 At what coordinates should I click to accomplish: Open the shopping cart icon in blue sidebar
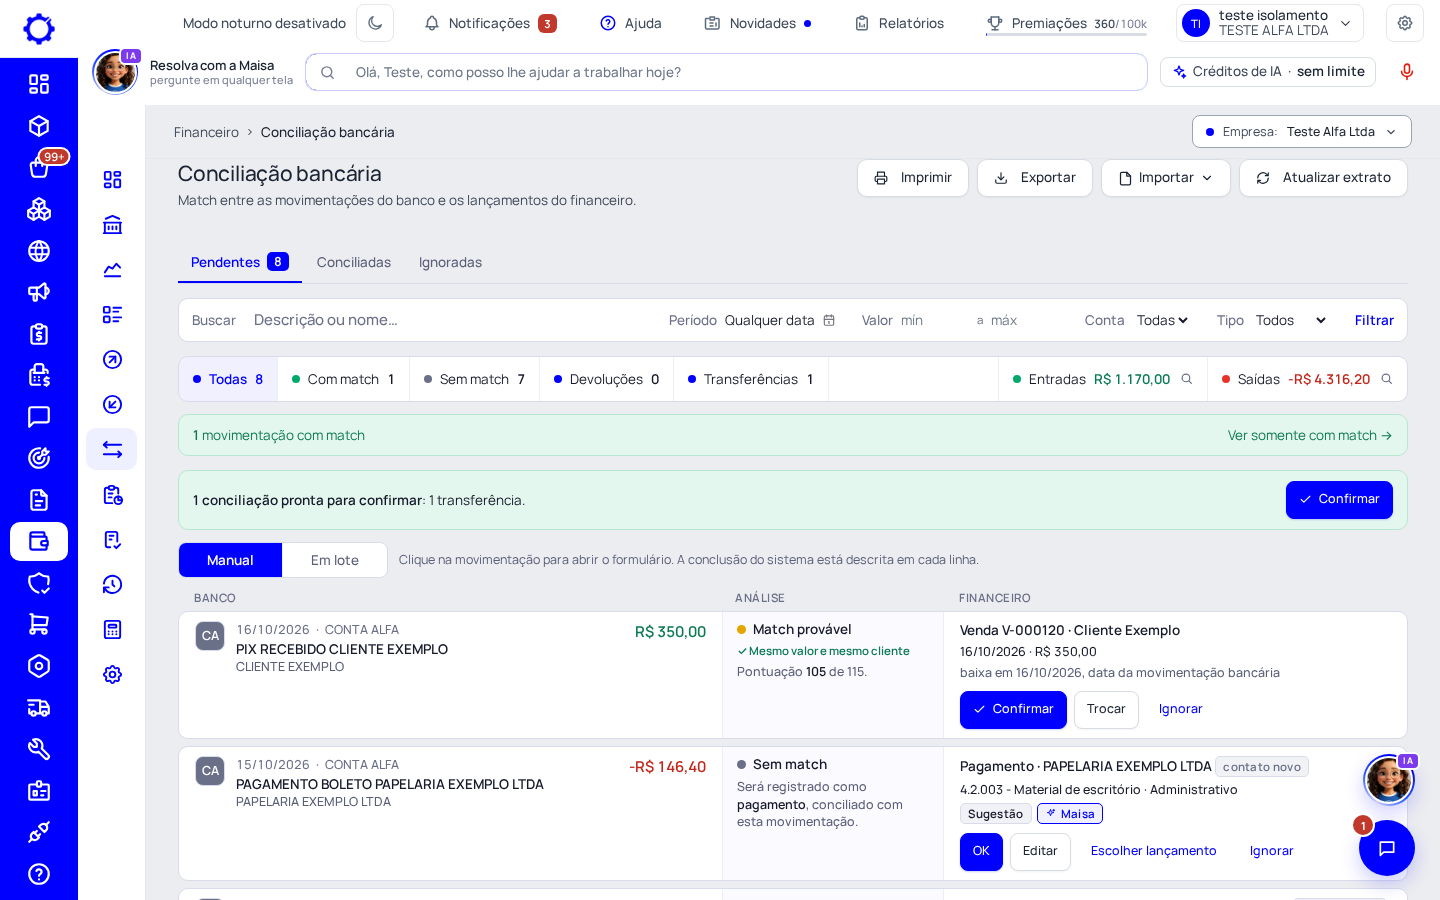pyautogui.click(x=39, y=624)
